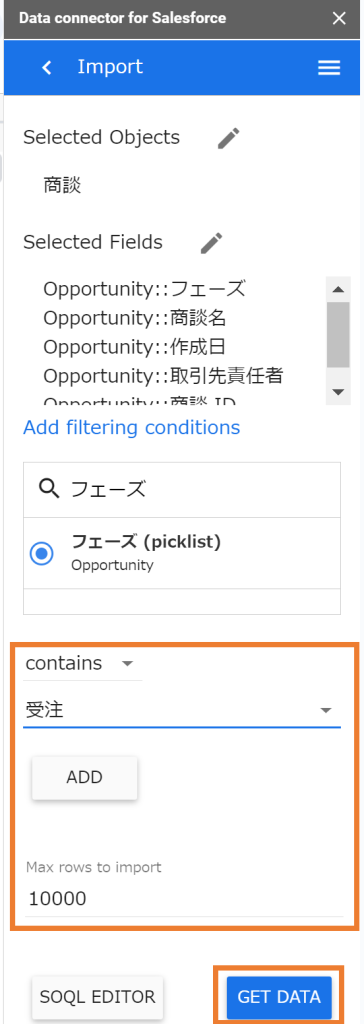Screen dimensions: 364x1024
Task: Go back using the Import back arrow
Action: pos(46,68)
